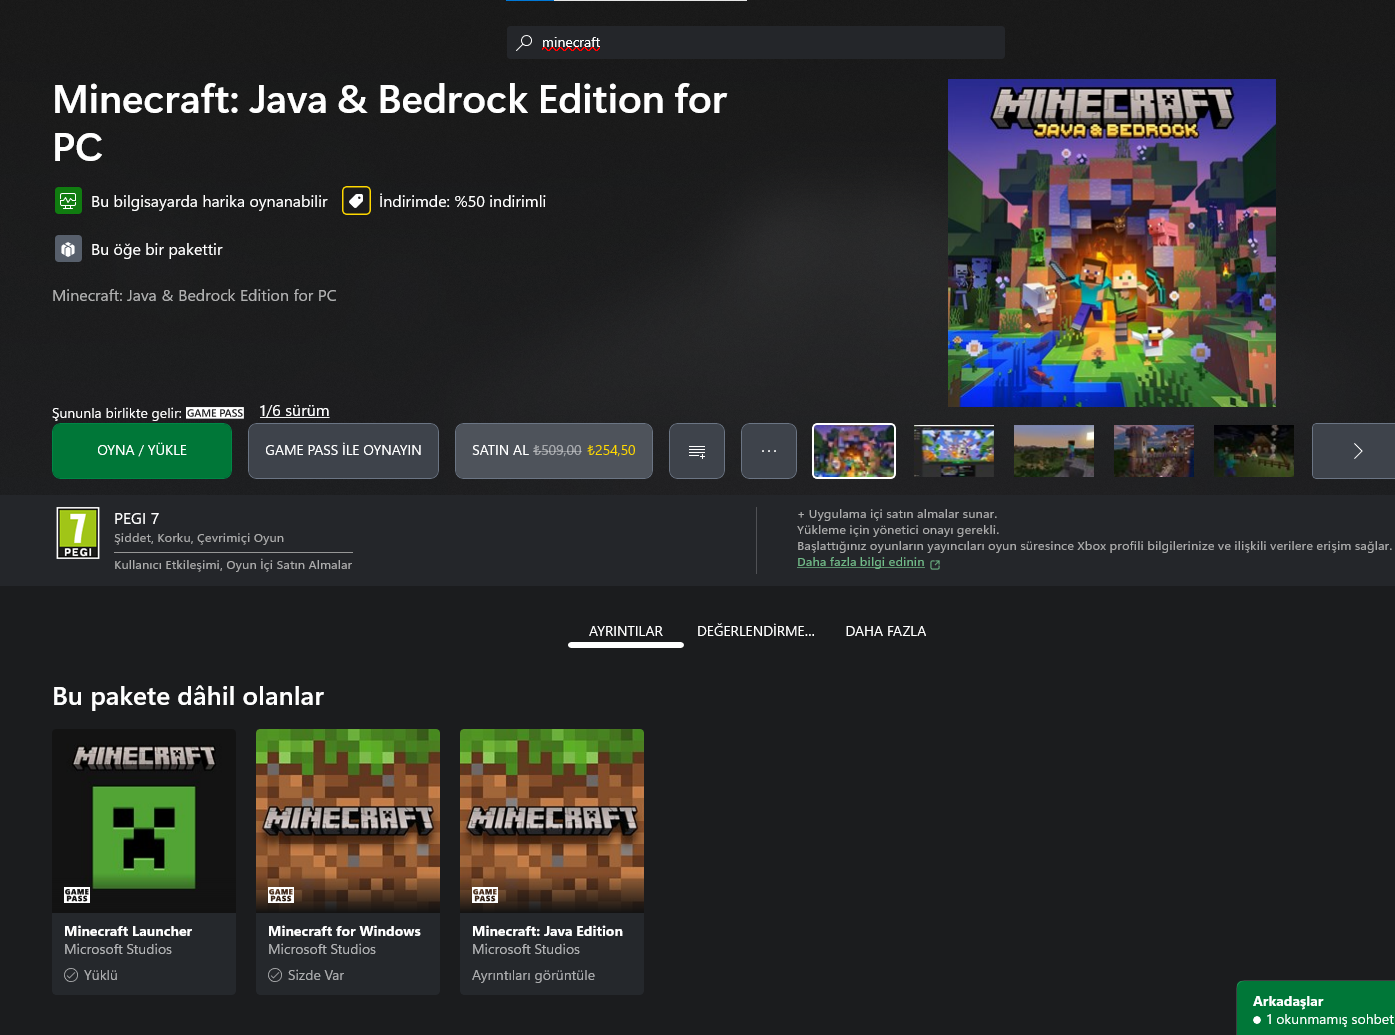This screenshot has height=1035, width=1395.
Task: Open the 1/6 sürüm edition link
Action: 294,411
